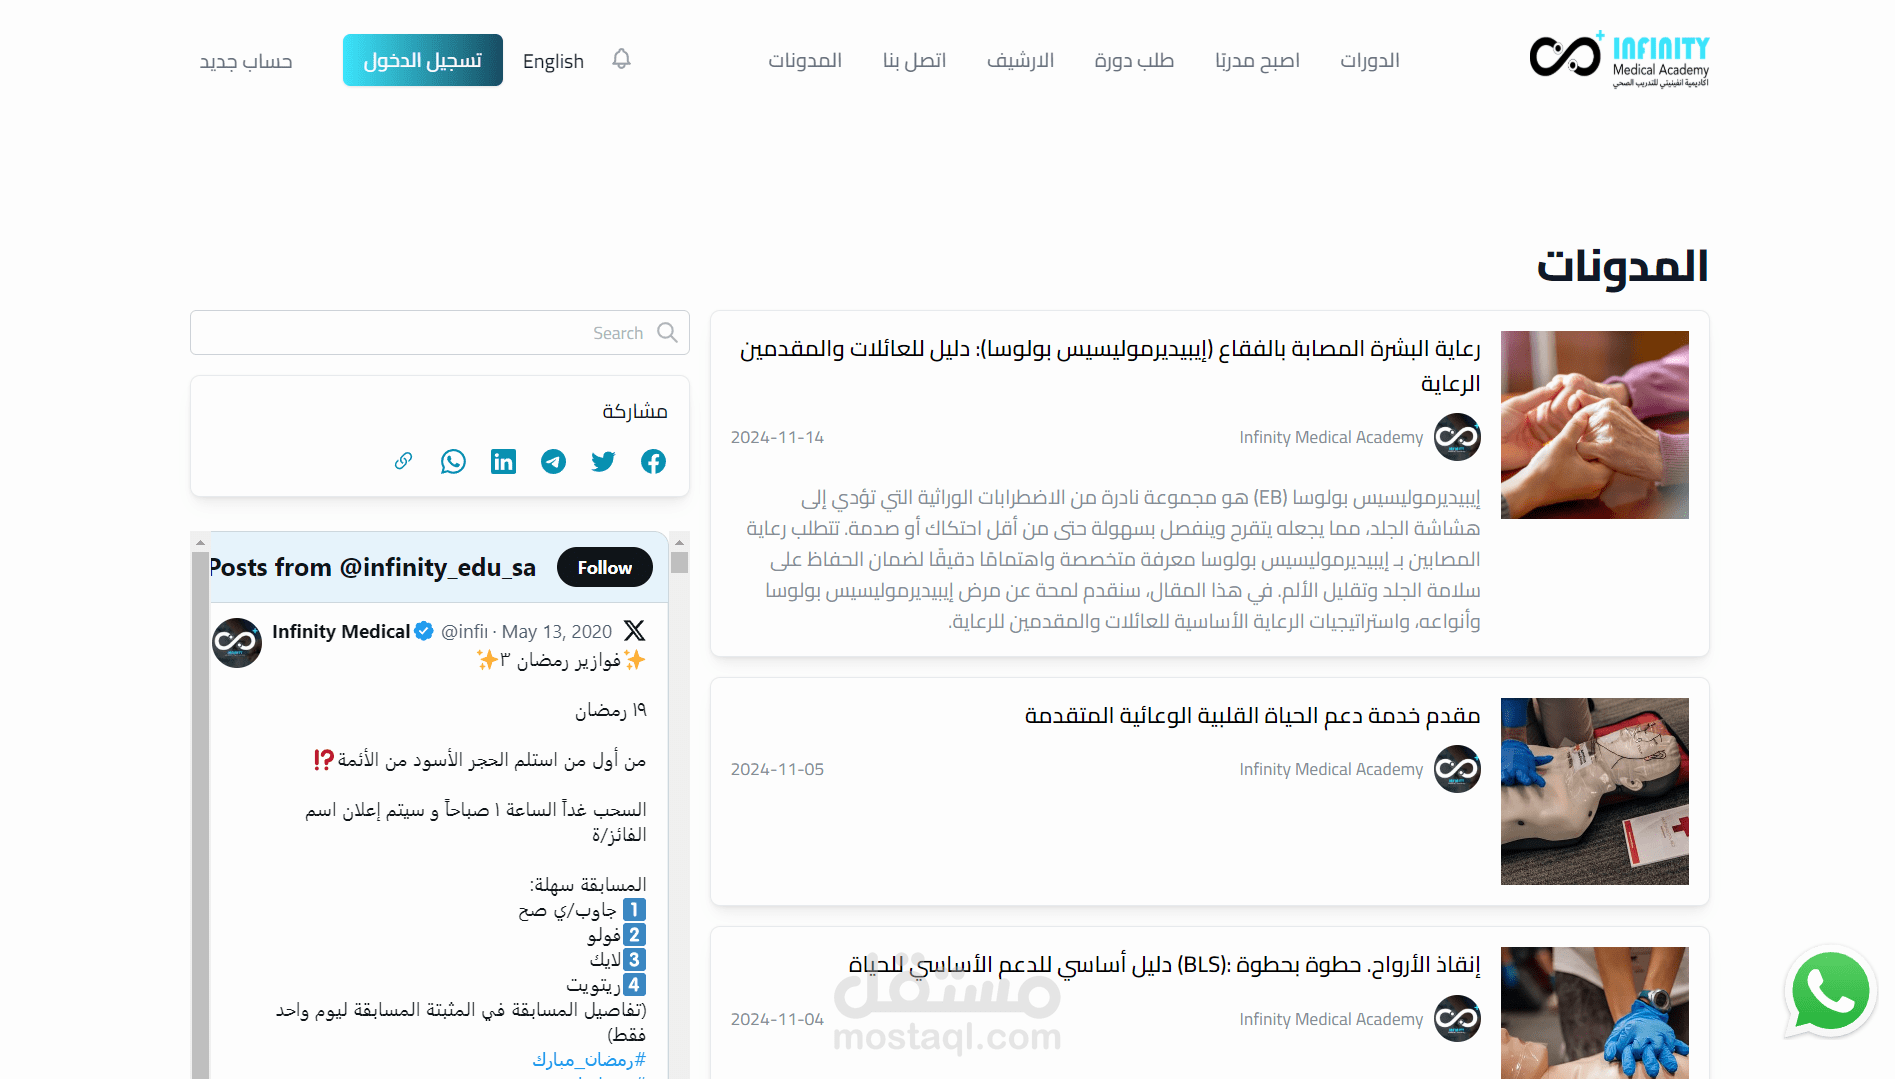The width and height of the screenshot is (1895, 1079).
Task: Follow @infinity_edu_sa on X
Action: (x=605, y=567)
